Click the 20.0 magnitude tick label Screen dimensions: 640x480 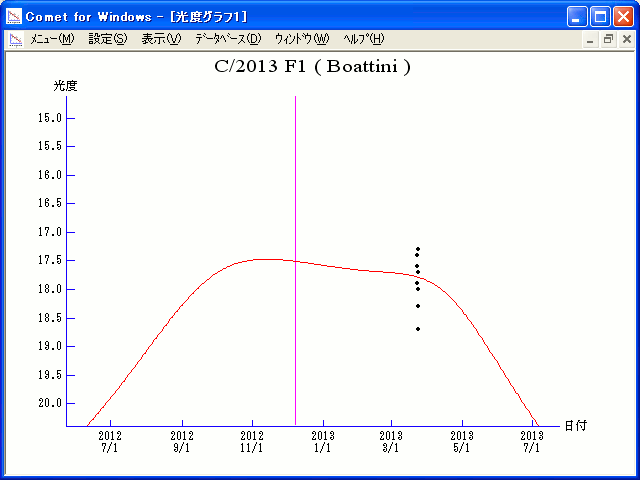pos(50,403)
